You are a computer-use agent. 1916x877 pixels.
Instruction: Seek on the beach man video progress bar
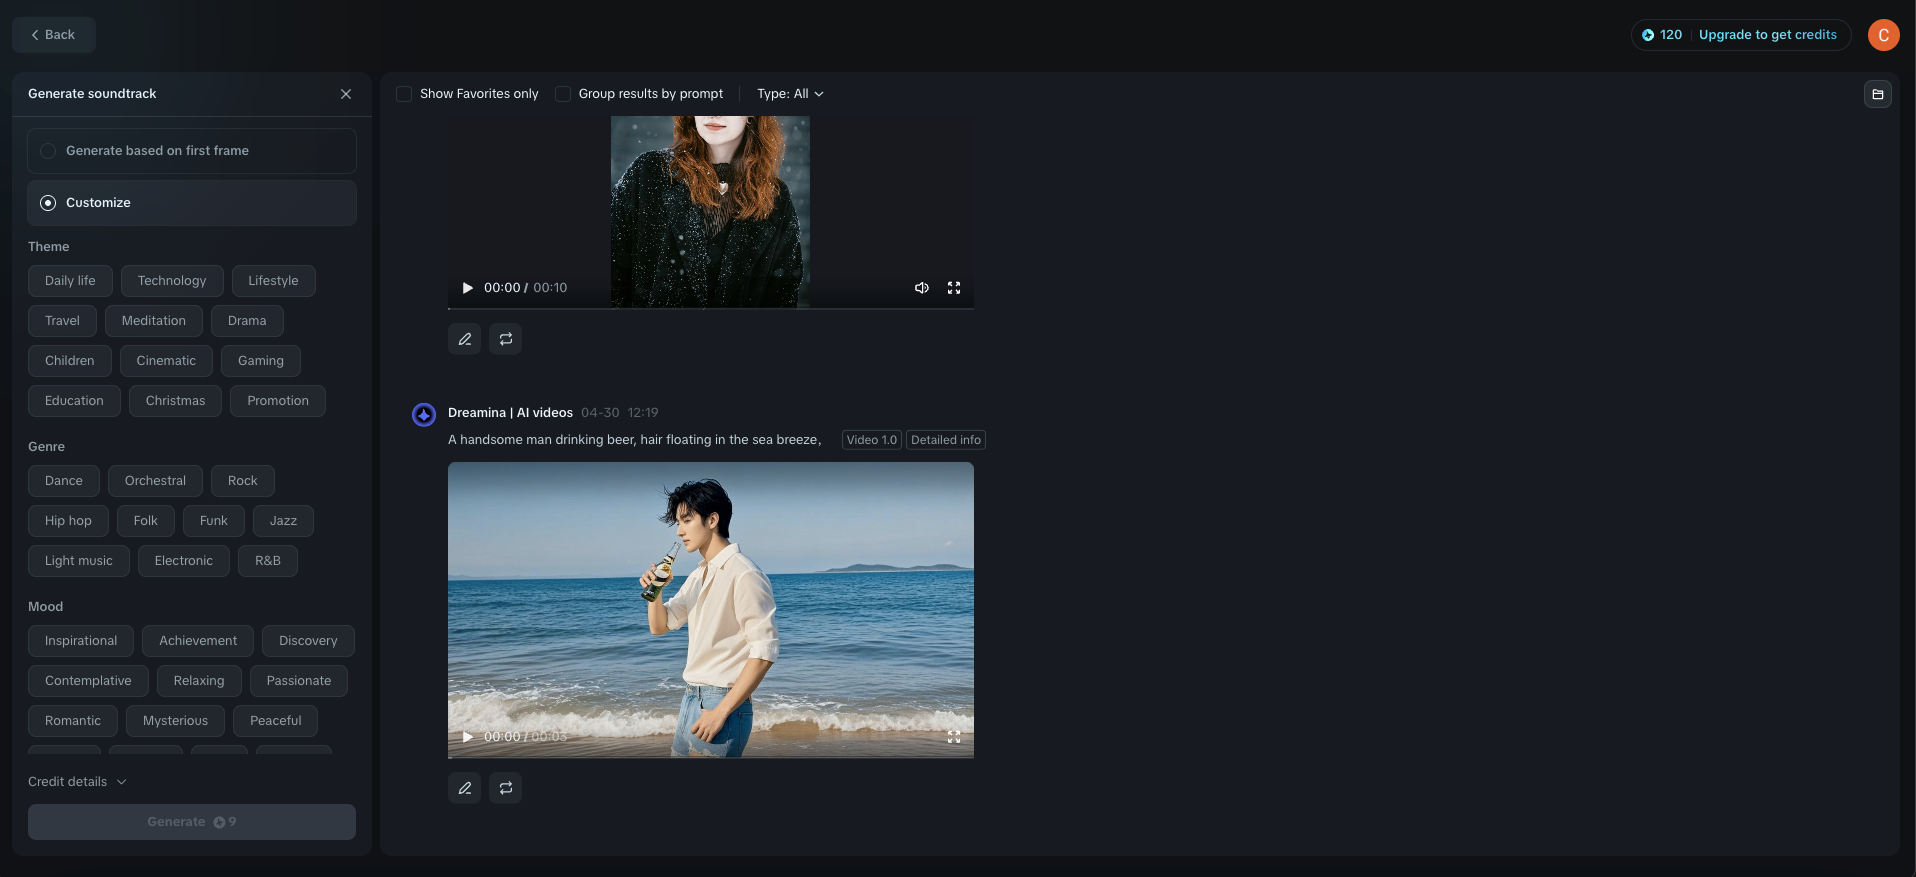[x=711, y=757]
